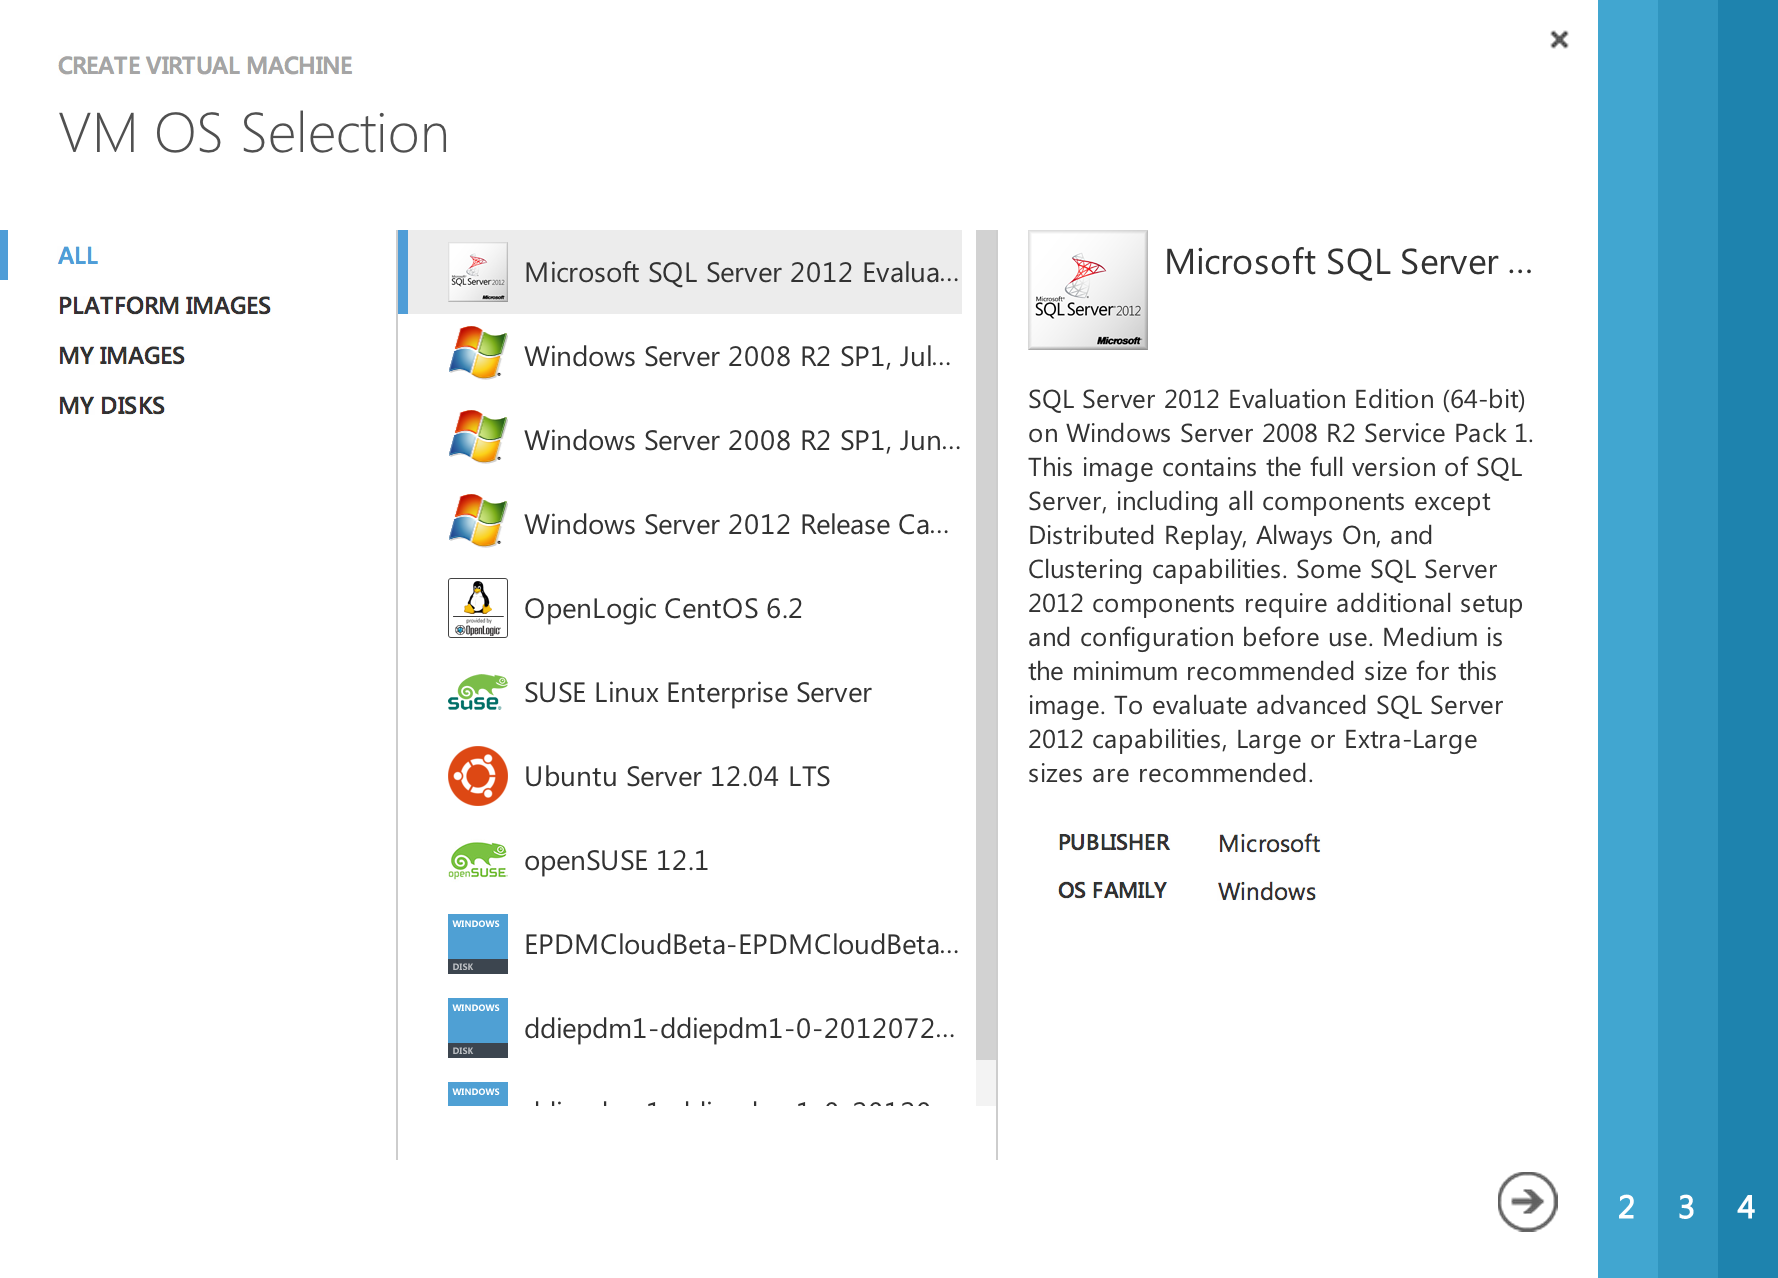
Task: Select the PLATFORM IMAGES filter
Action: (165, 306)
